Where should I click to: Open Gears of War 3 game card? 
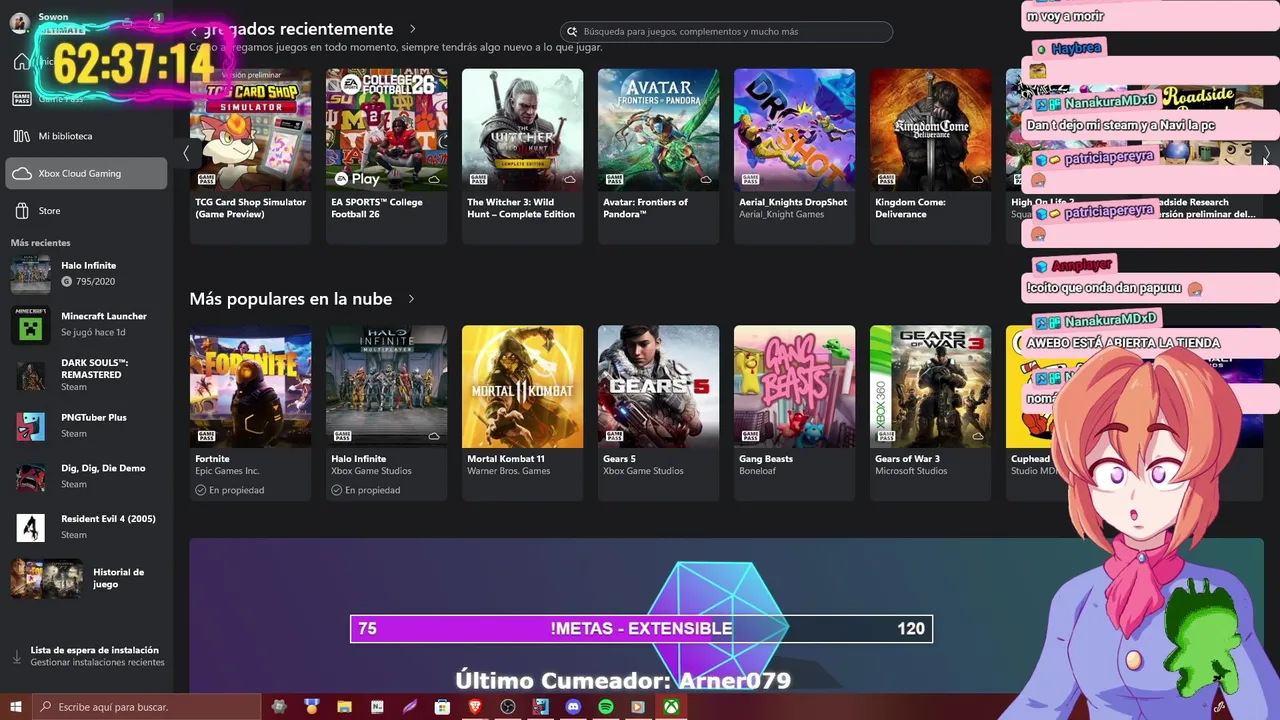tap(930, 412)
